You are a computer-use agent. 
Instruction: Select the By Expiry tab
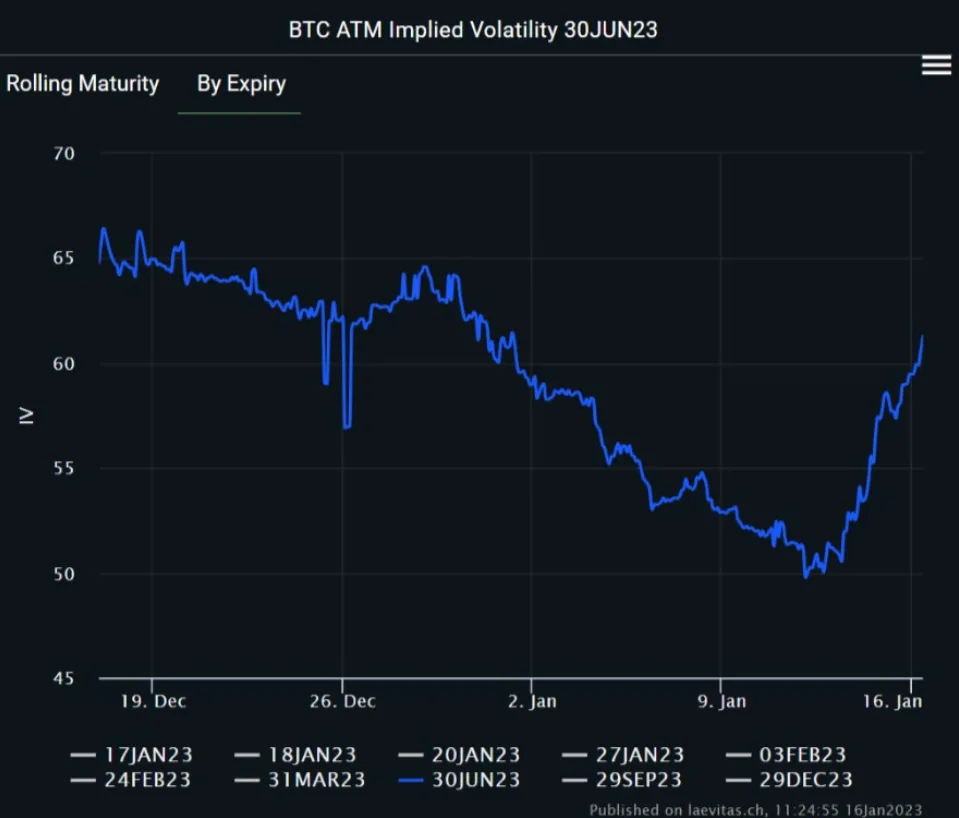pos(241,84)
